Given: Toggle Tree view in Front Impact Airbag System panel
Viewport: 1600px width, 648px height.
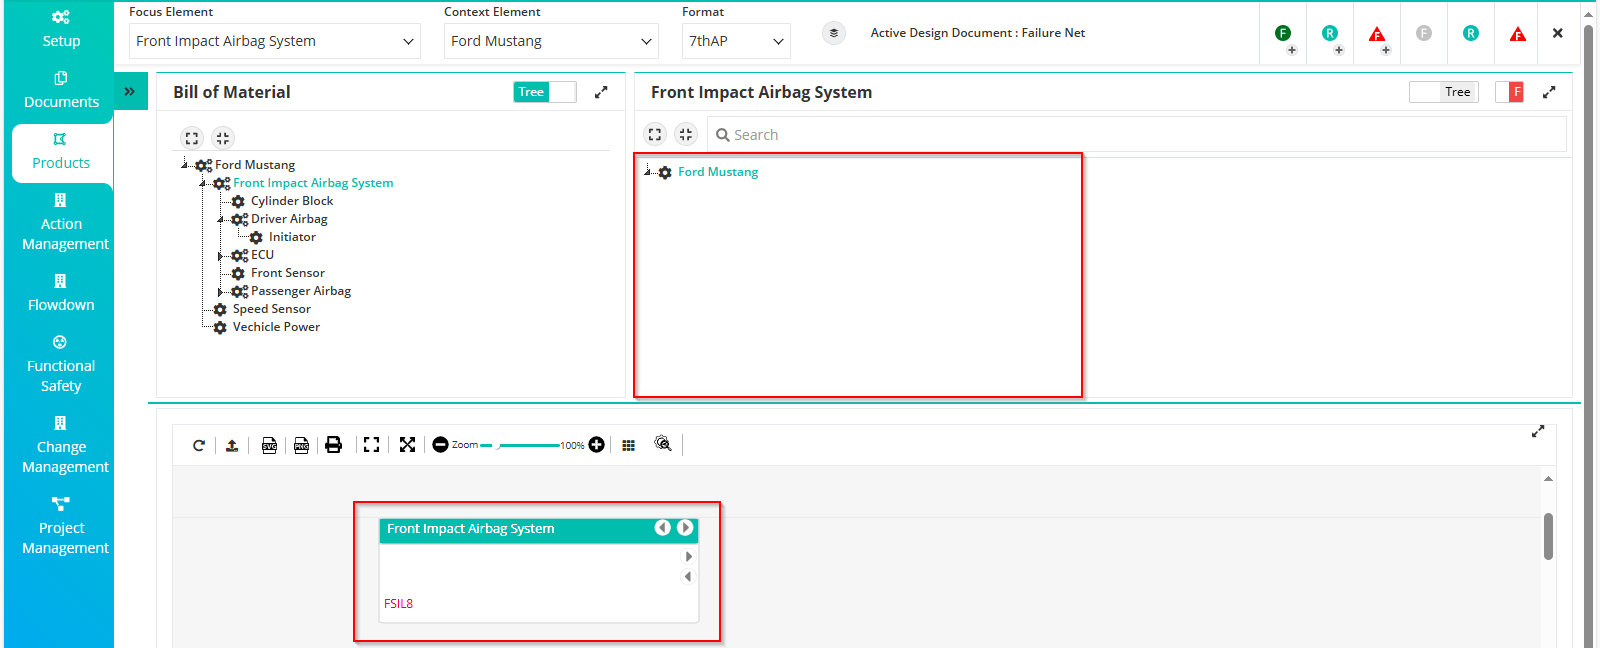Looking at the screenshot, I should point(1444,92).
